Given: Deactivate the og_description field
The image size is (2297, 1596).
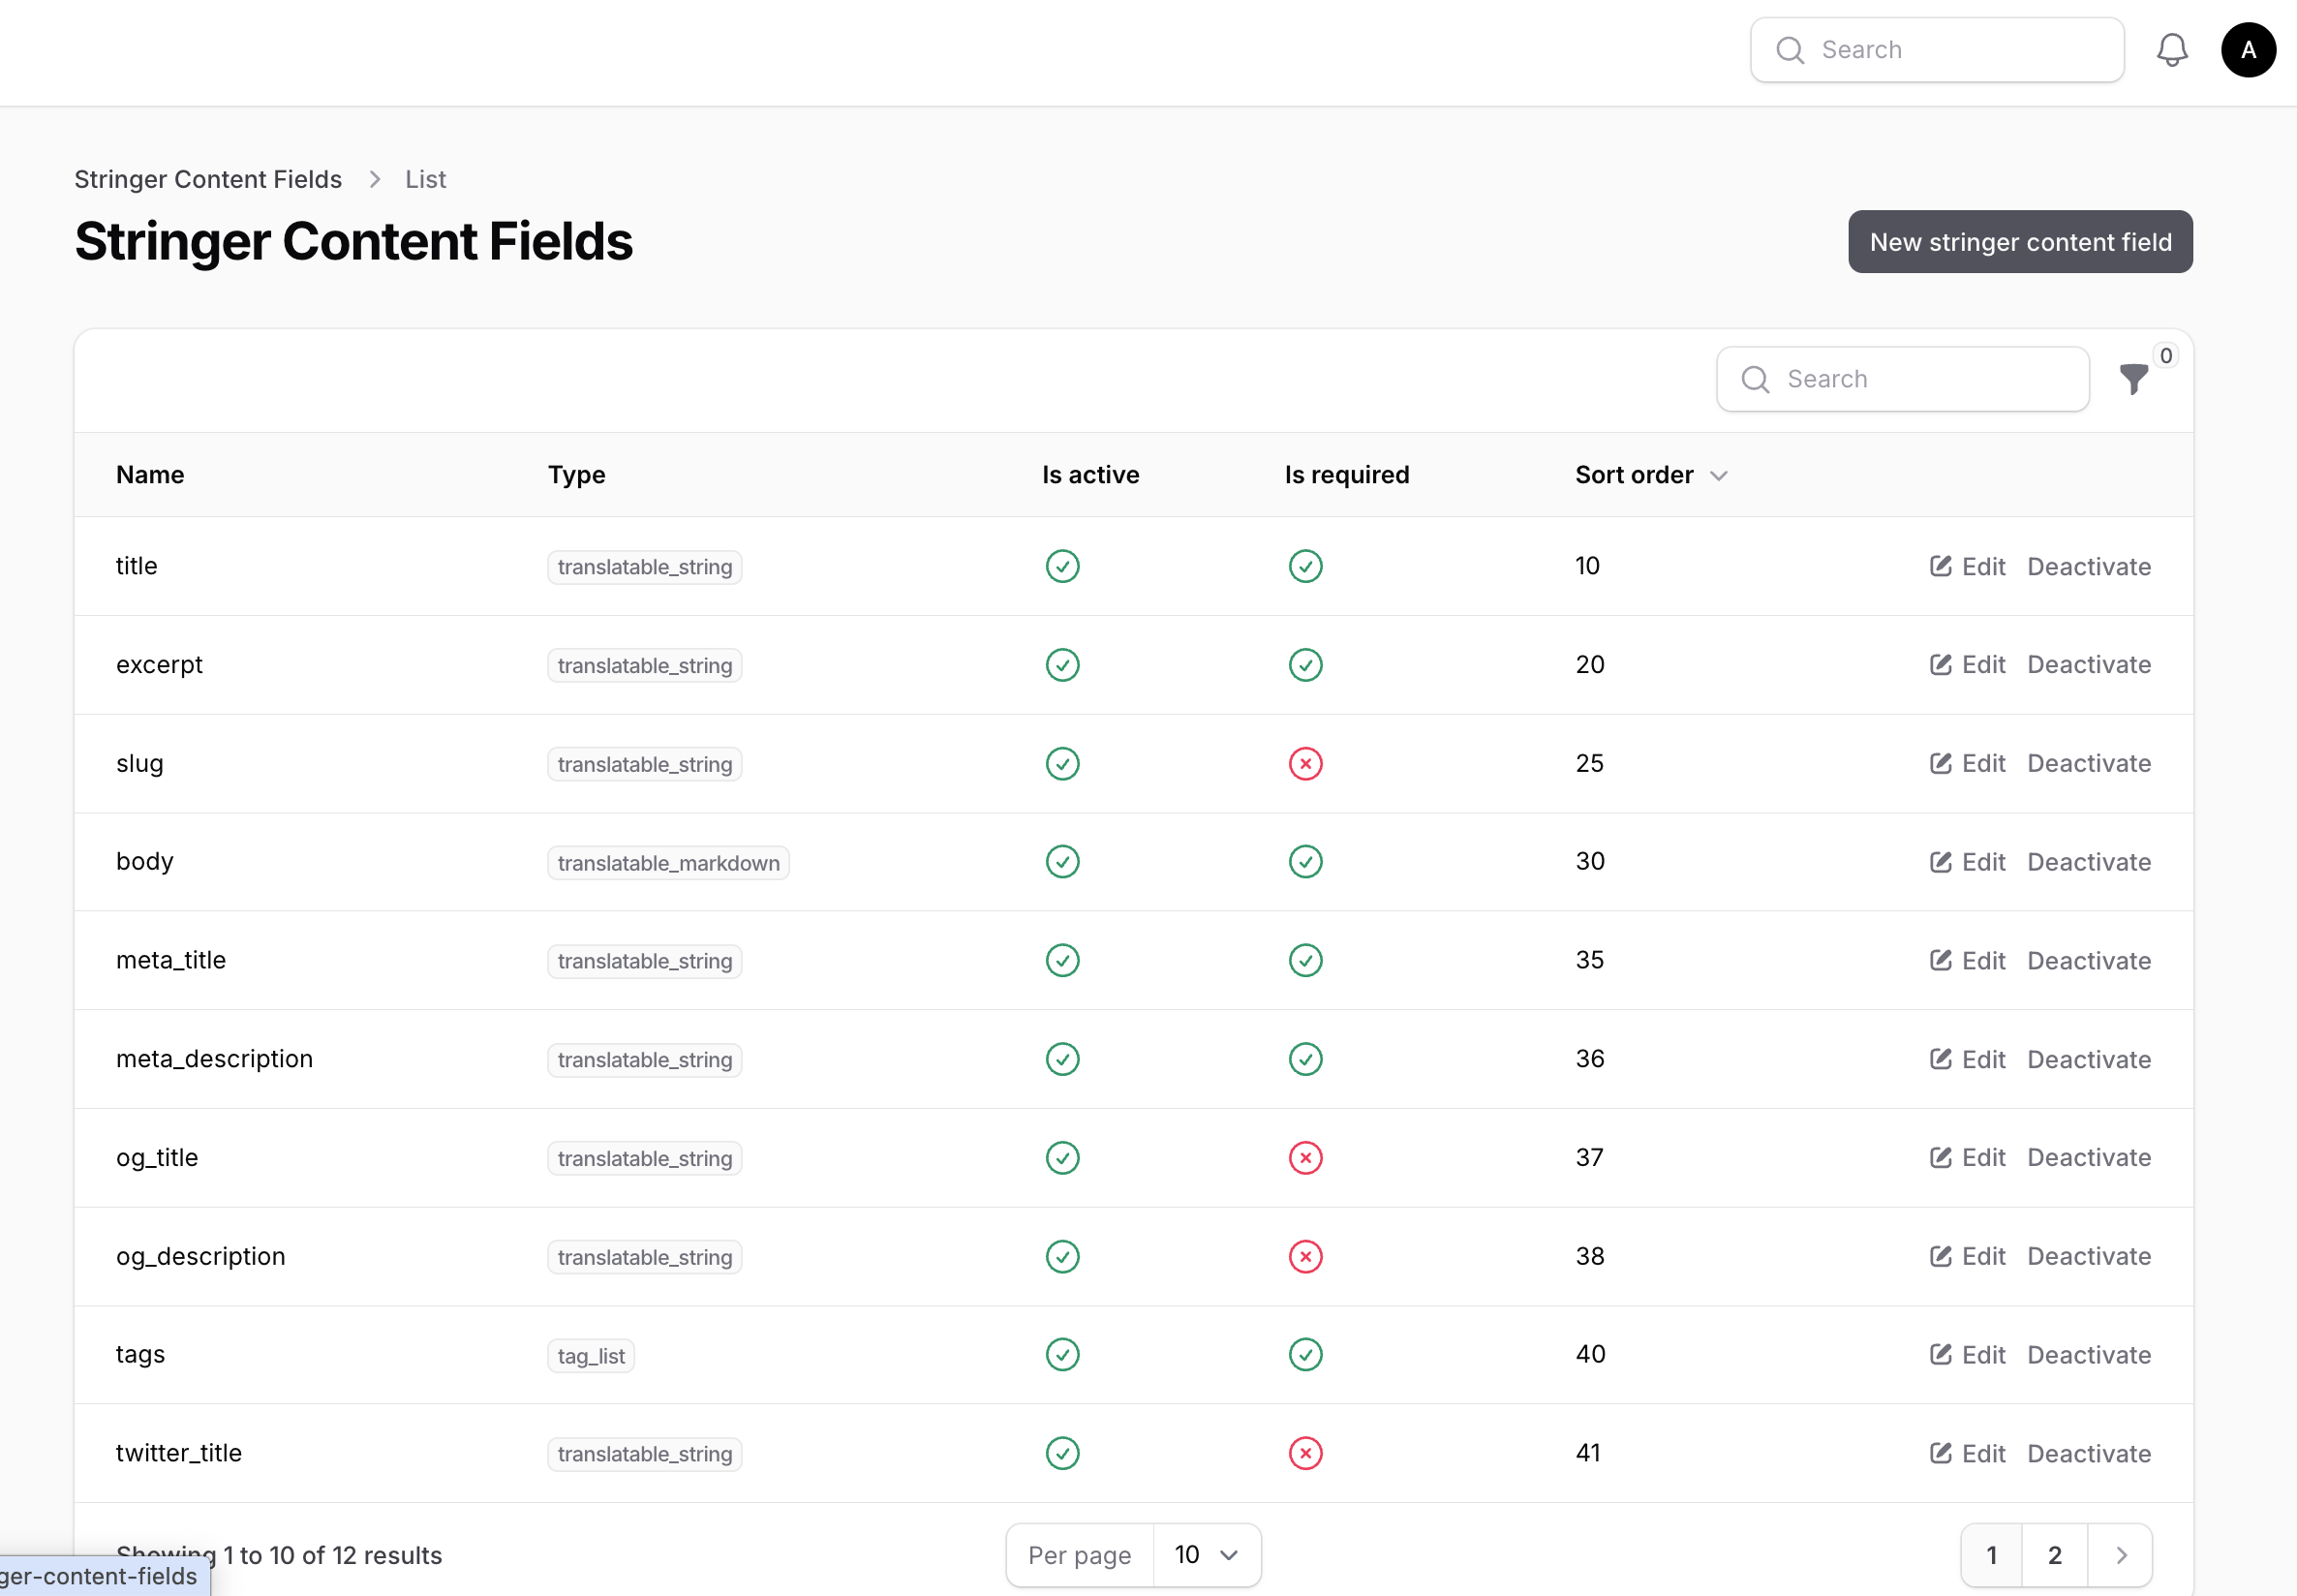Looking at the screenshot, I should tap(2089, 1256).
